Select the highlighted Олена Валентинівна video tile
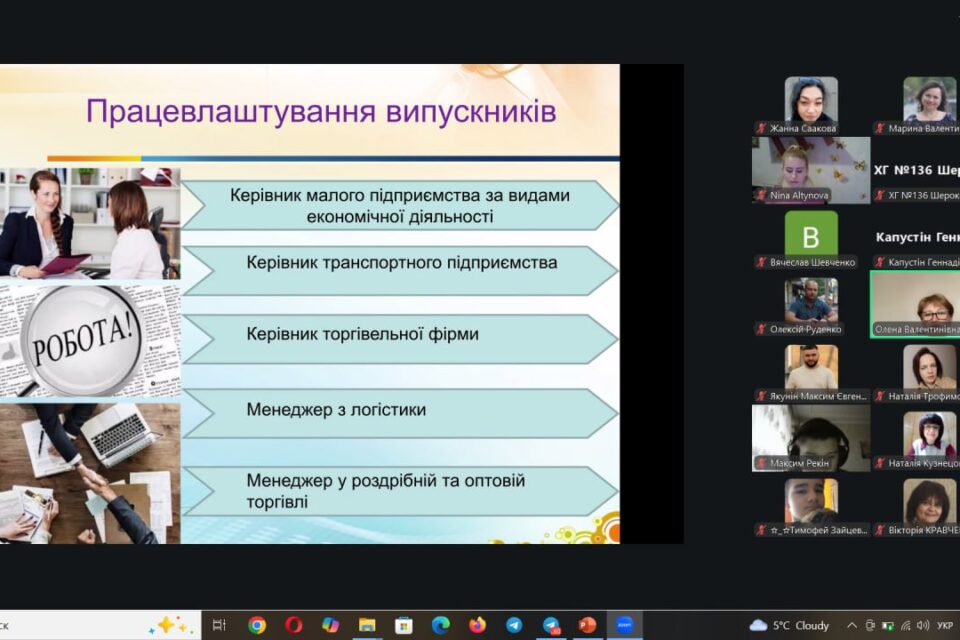Image resolution: width=960 pixels, height=640 pixels. (x=915, y=304)
